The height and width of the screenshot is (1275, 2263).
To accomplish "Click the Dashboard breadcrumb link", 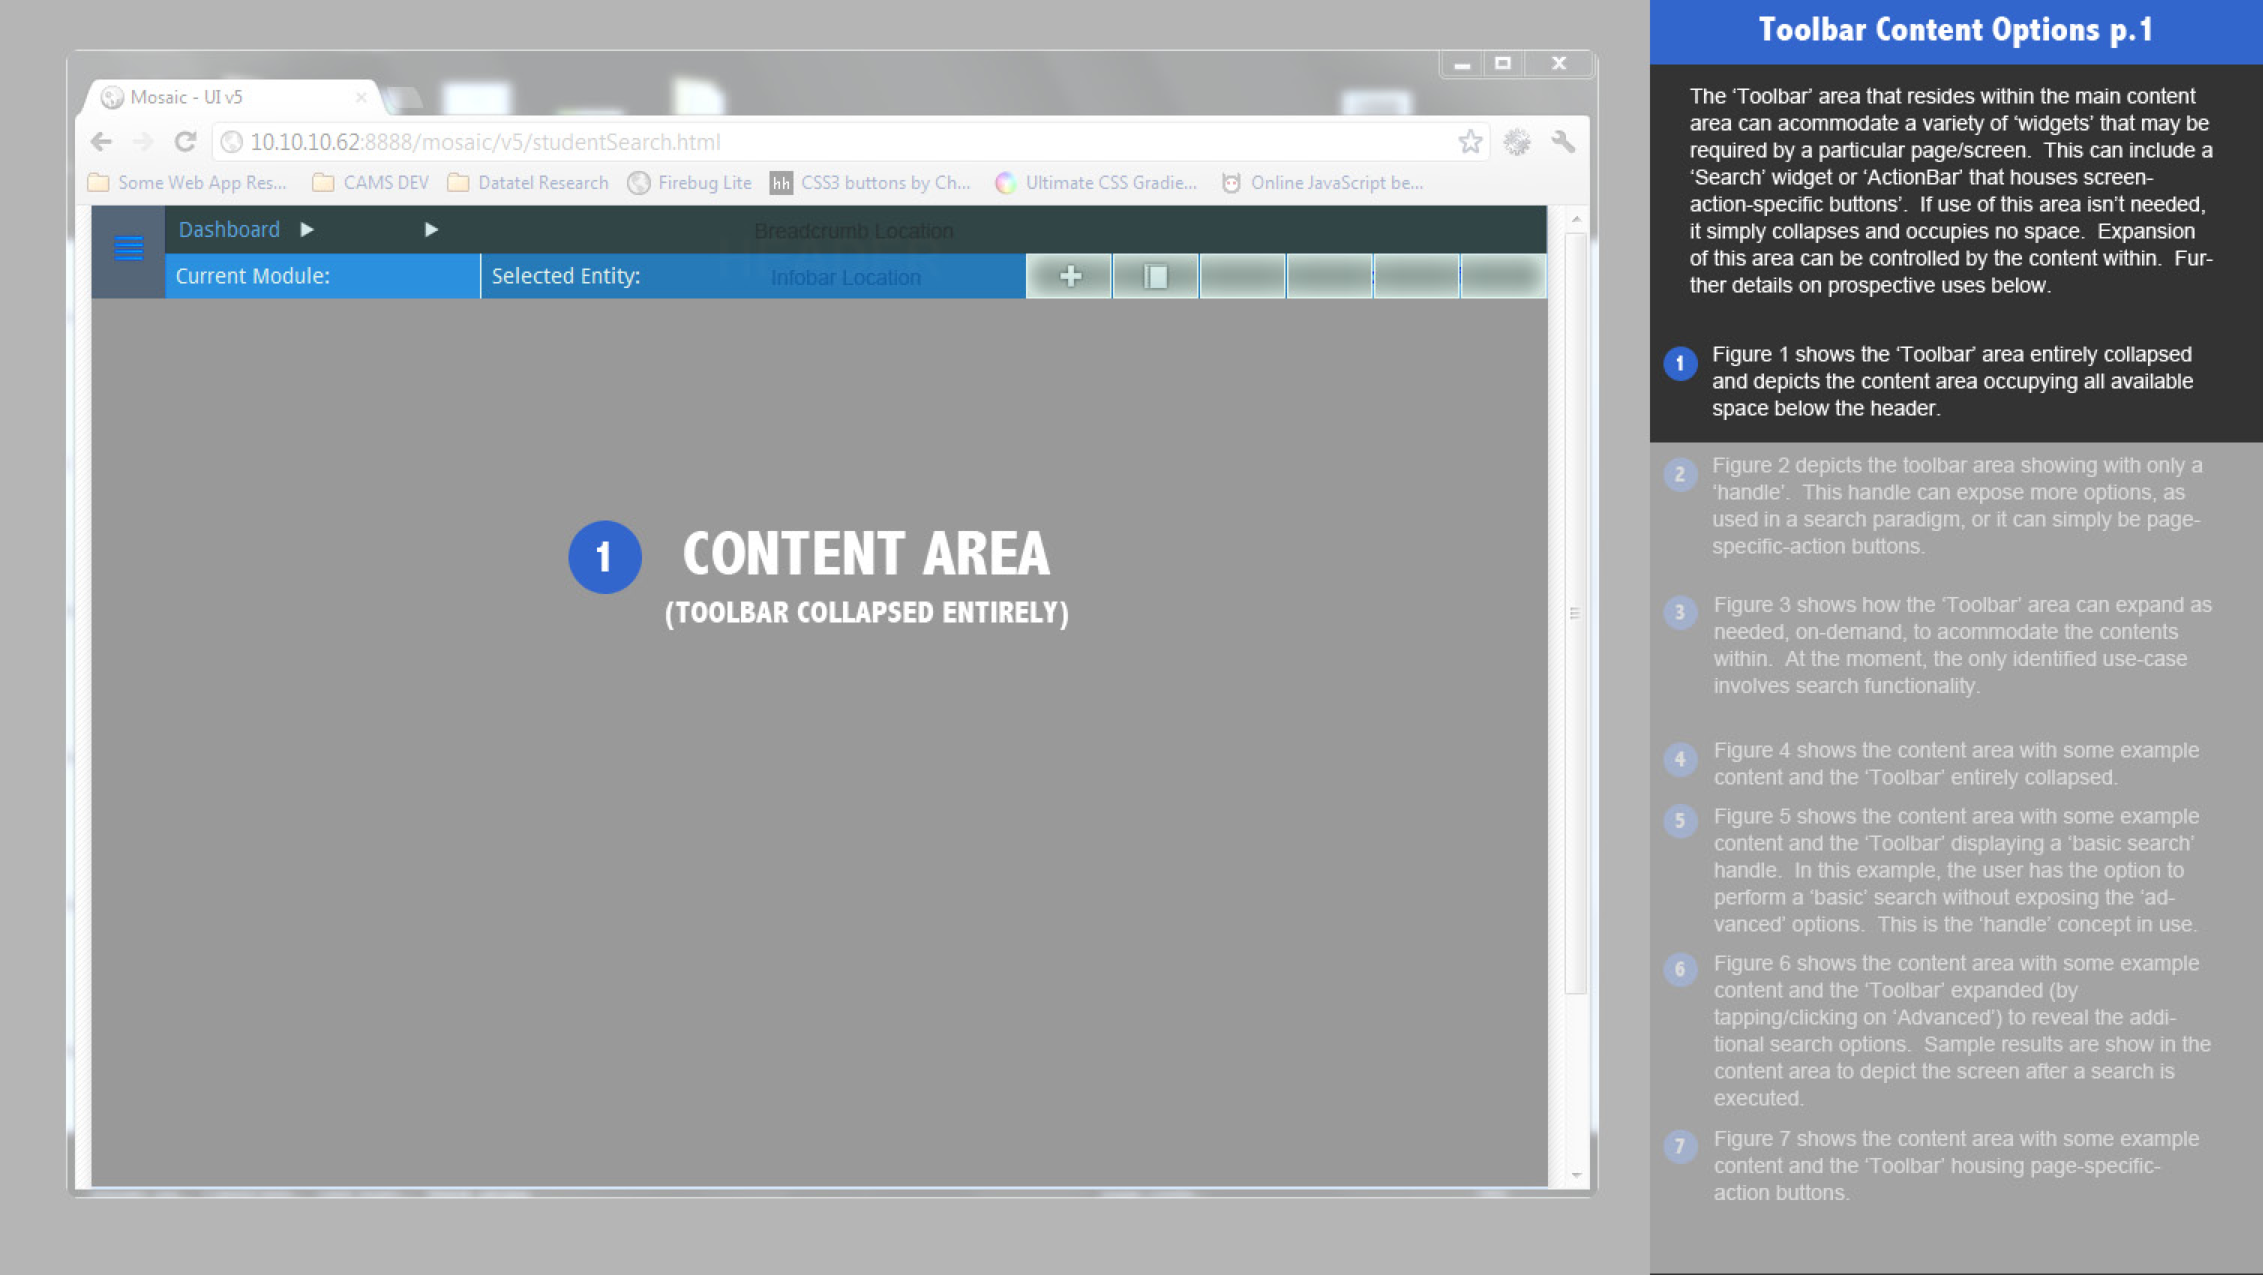I will pos(229,230).
